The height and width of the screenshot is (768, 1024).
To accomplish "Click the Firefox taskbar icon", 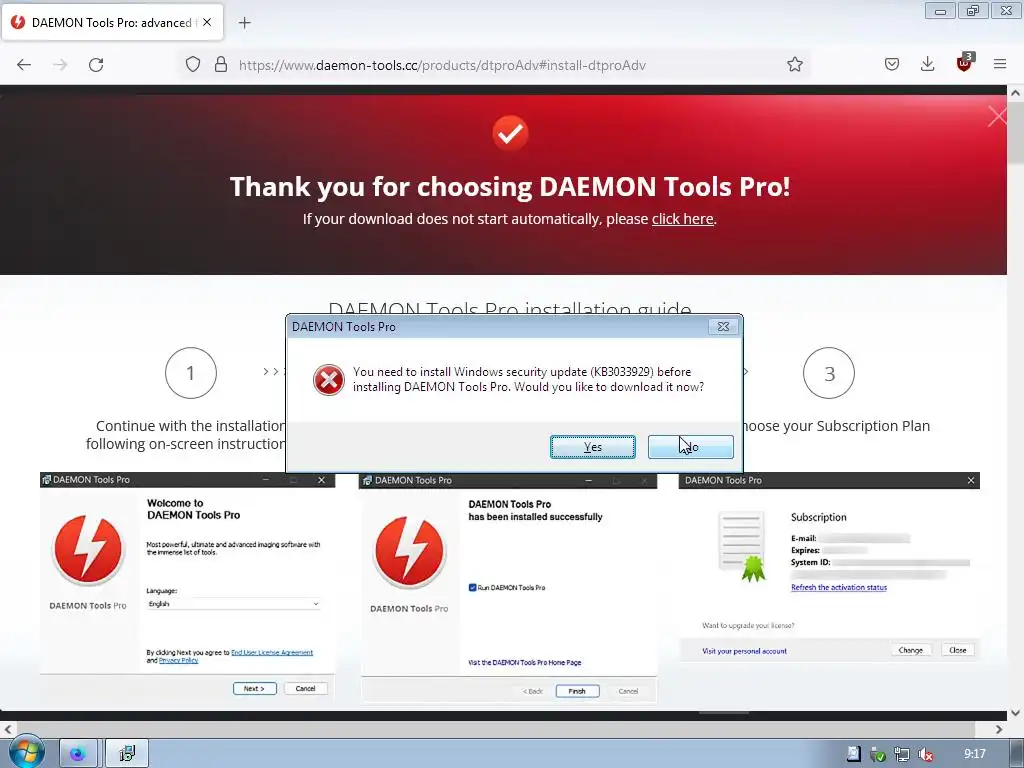I will coord(78,754).
